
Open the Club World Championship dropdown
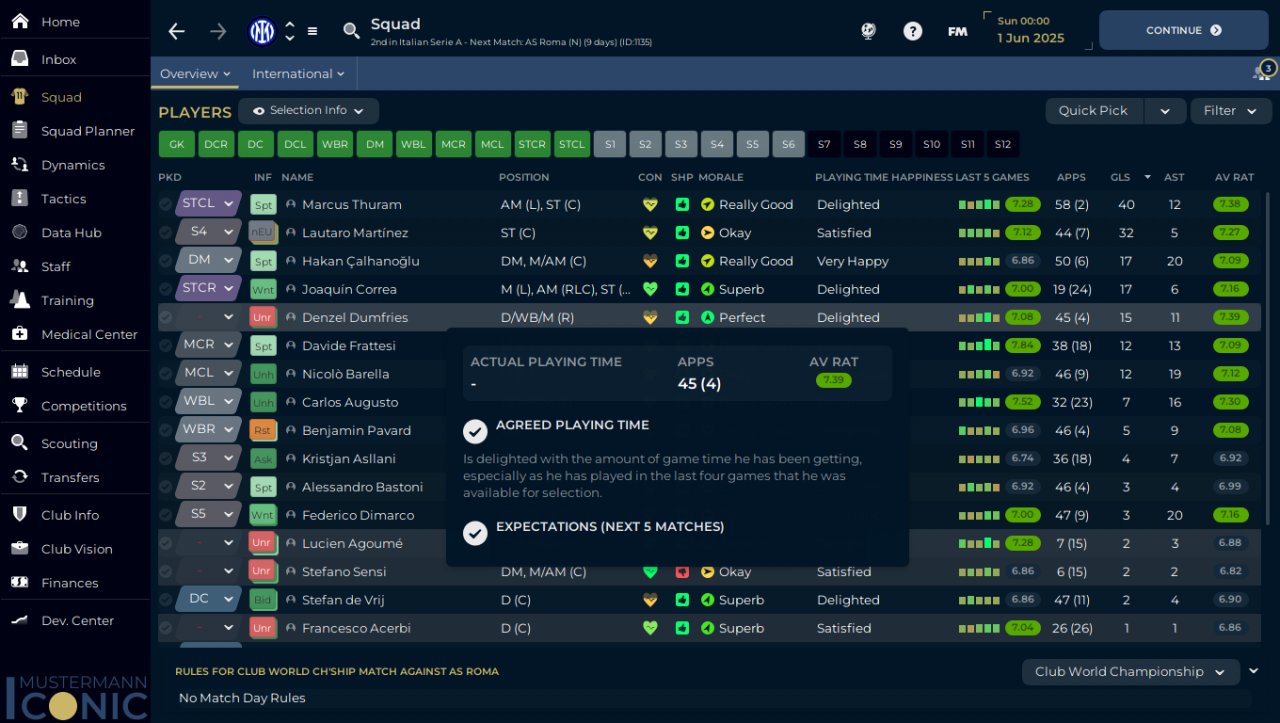pos(1130,672)
